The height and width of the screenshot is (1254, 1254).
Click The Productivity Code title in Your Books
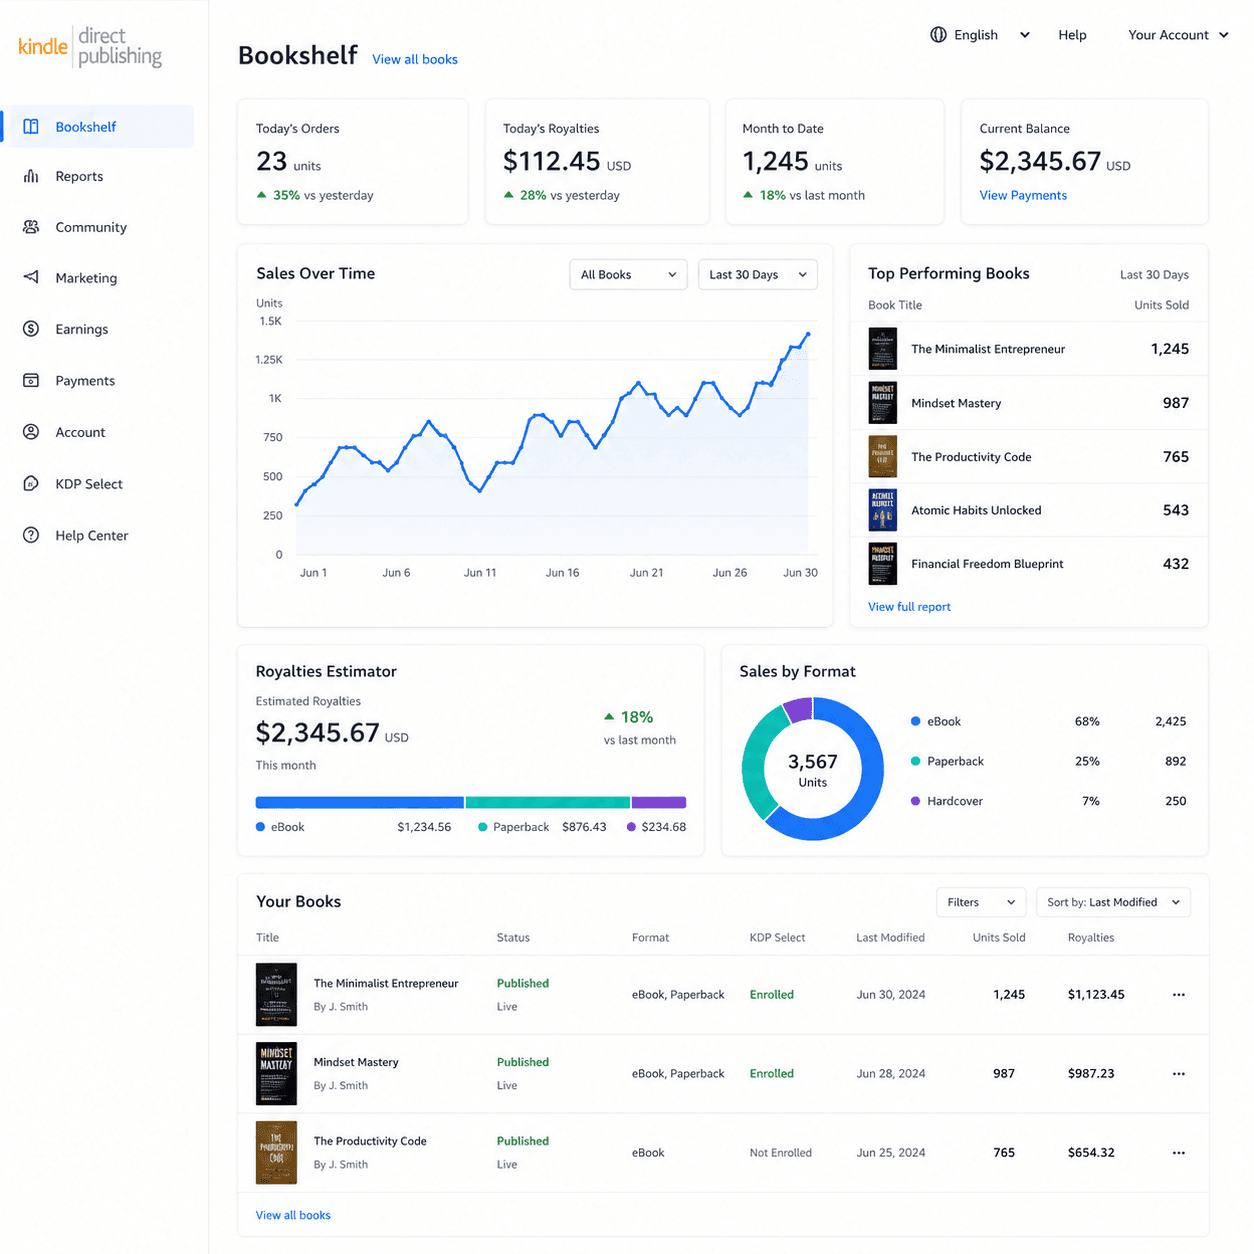(x=370, y=1141)
